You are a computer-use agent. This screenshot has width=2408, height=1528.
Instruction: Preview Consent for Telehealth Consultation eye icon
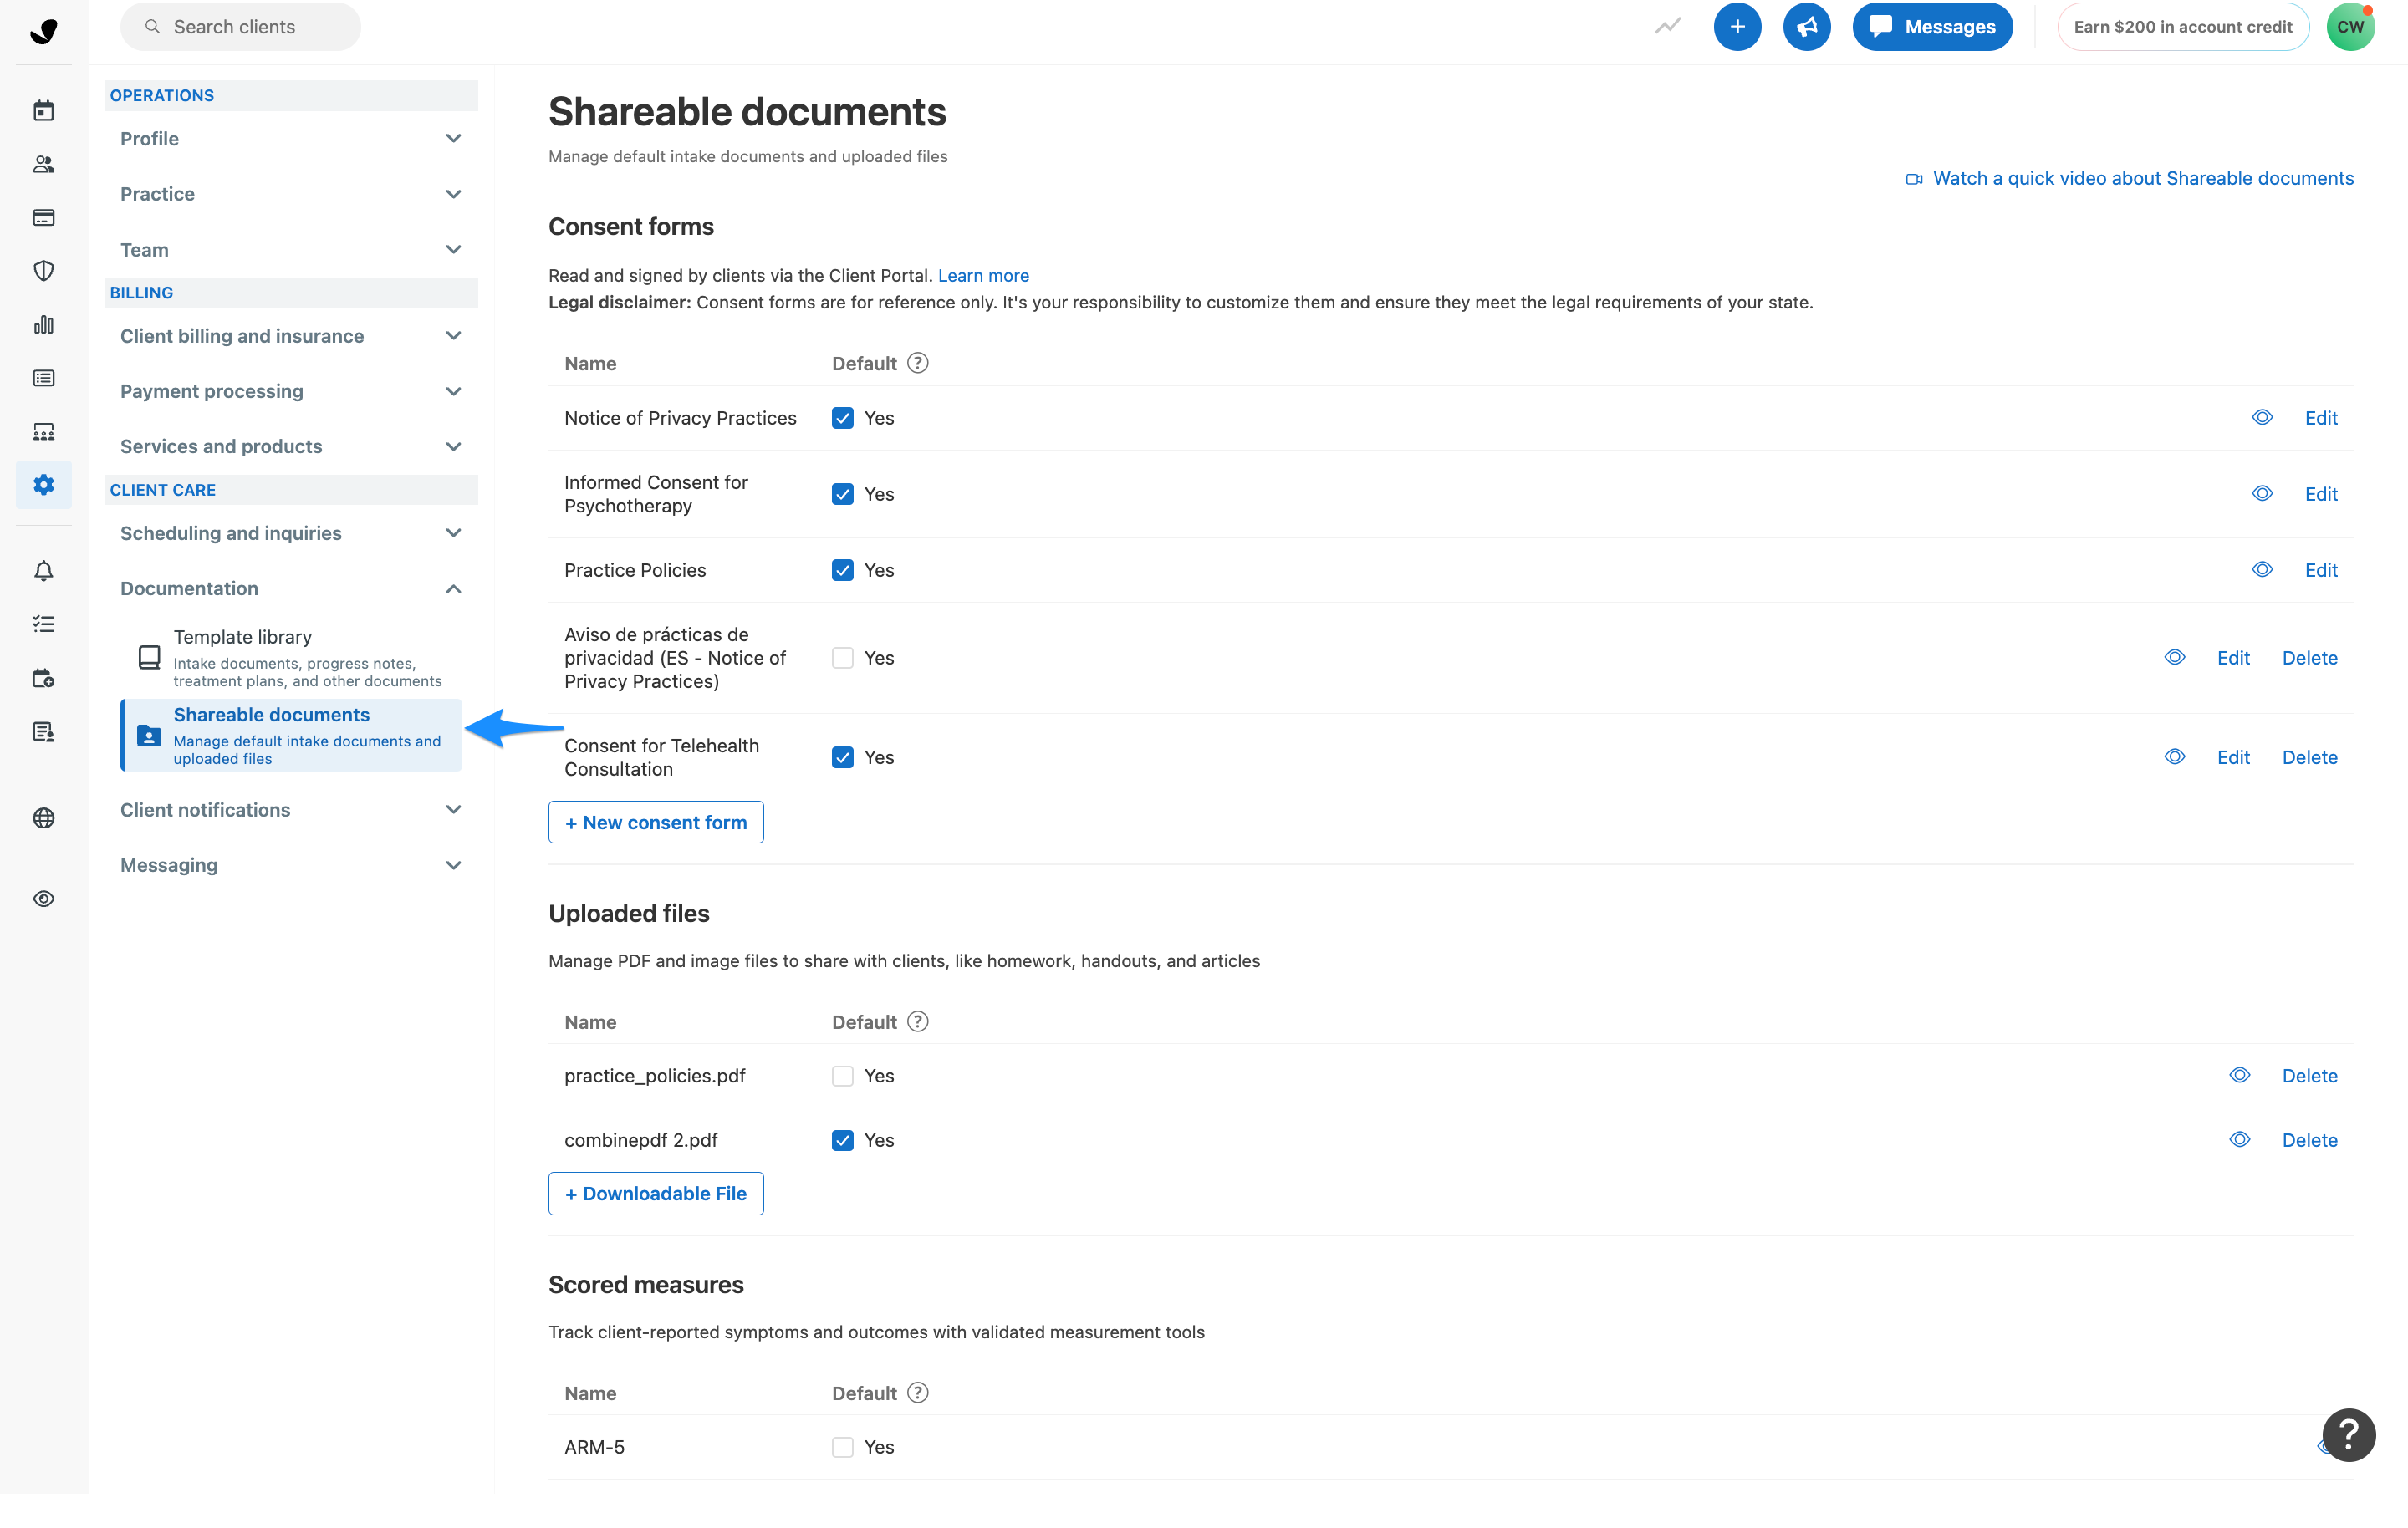click(2174, 757)
